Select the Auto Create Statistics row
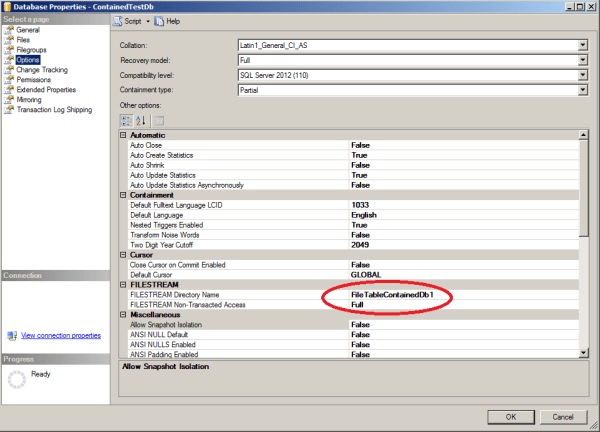The width and height of the screenshot is (600, 432). [353, 155]
